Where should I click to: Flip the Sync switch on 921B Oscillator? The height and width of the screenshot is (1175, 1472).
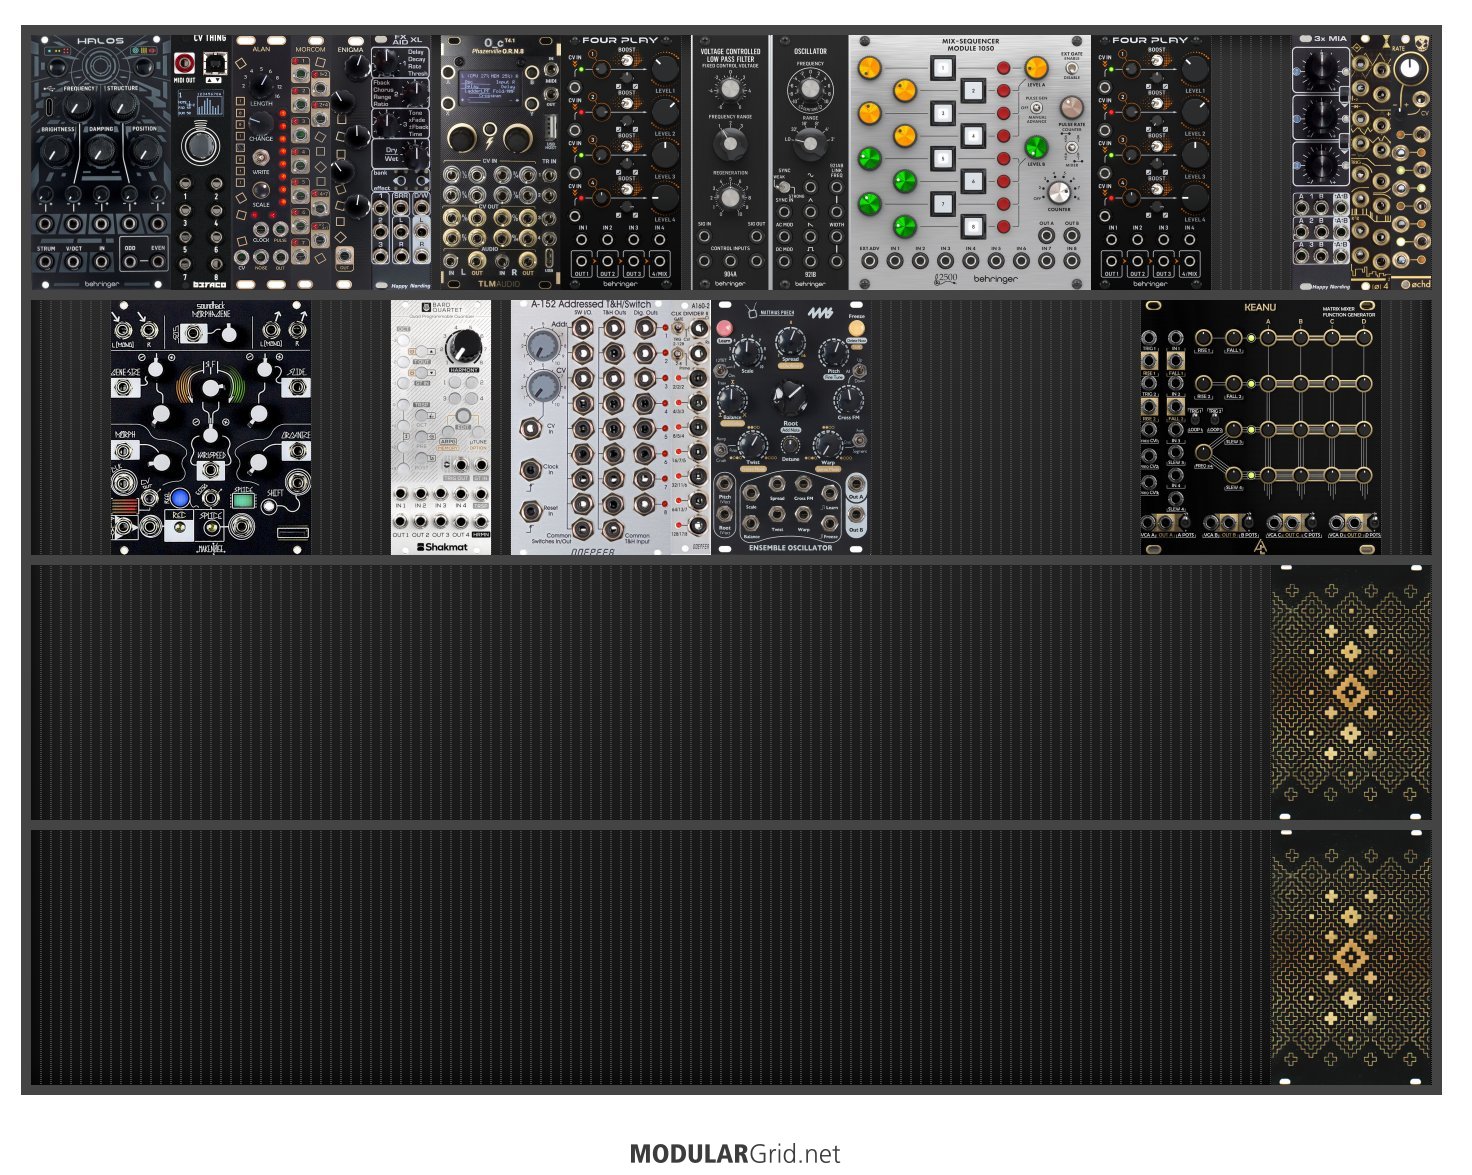click(x=783, y=185)
